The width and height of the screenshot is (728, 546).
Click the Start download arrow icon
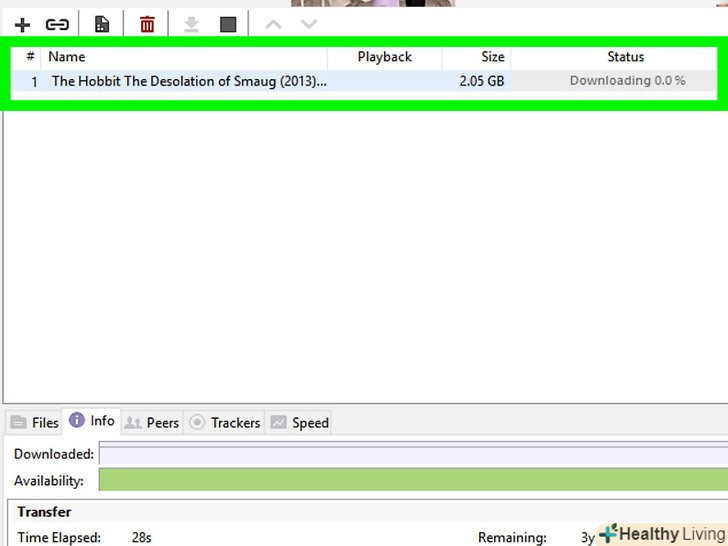click(191, 24)
